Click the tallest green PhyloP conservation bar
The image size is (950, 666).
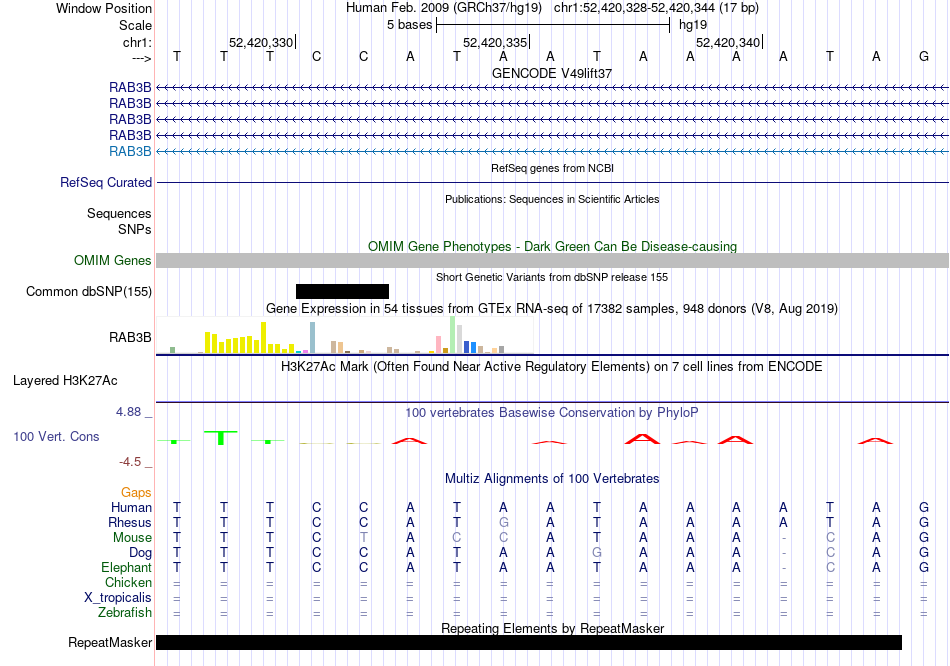click(x=221, y=438)
